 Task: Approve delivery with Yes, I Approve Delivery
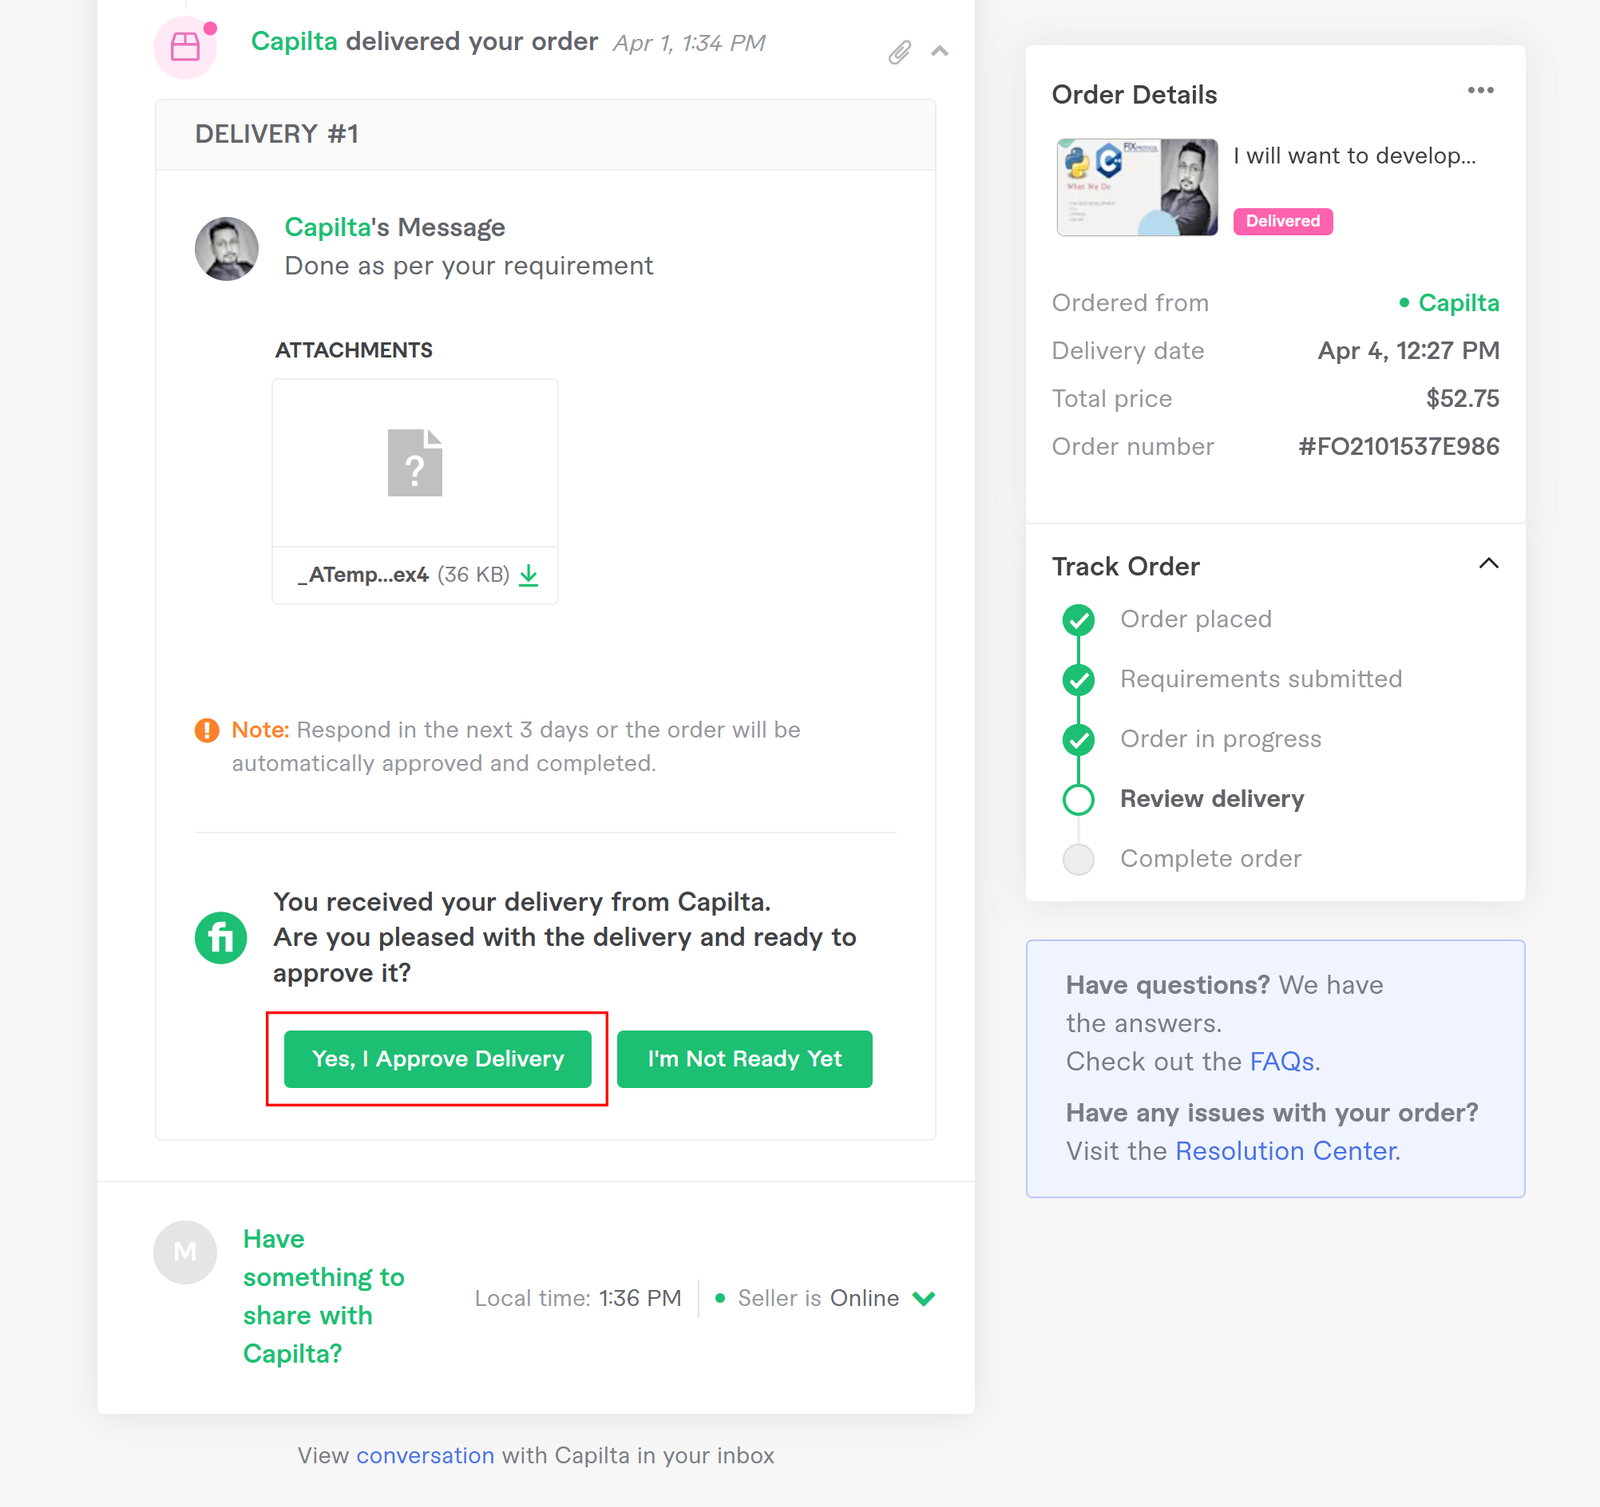(438, 1059)
